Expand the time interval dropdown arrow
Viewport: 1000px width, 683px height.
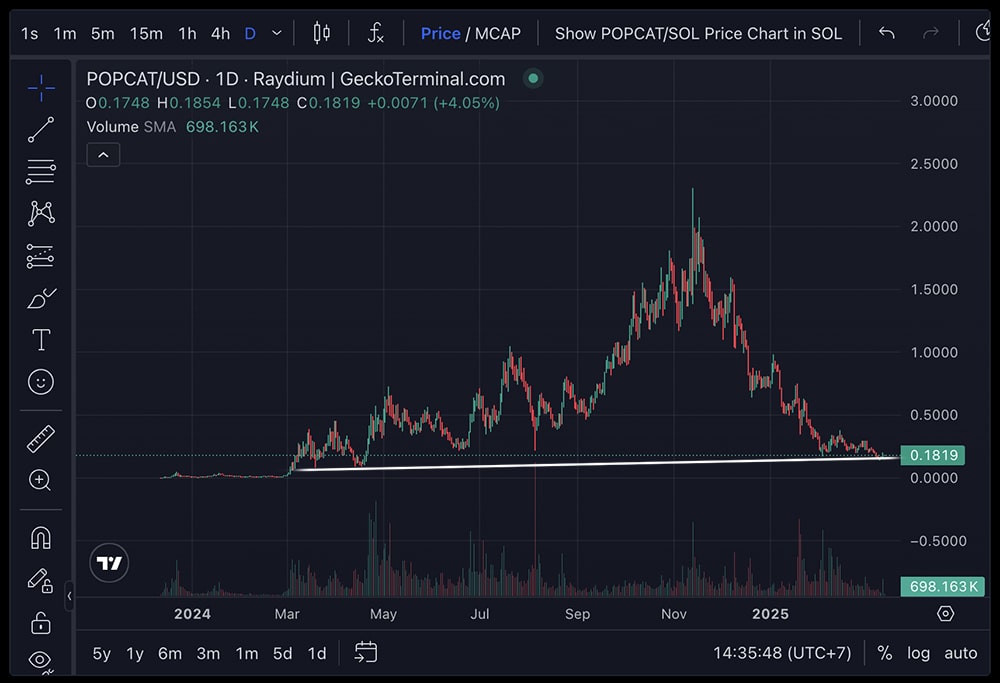[277, 33]
